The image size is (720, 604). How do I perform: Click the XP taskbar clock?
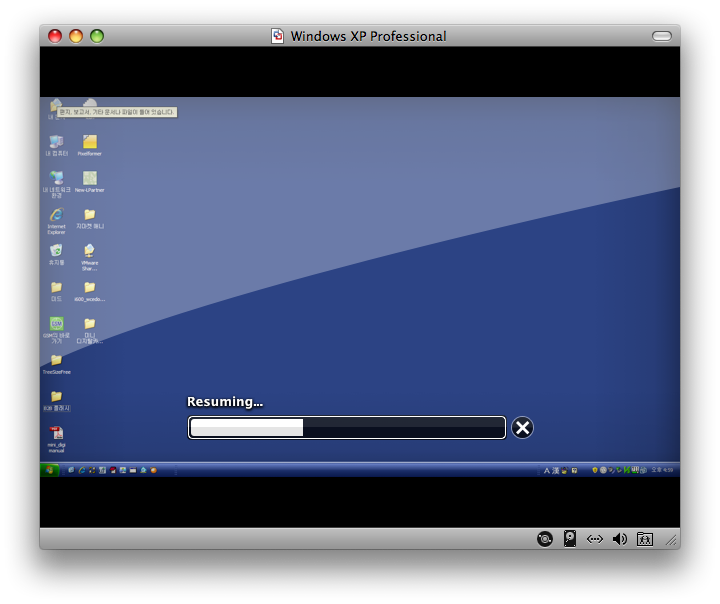click(x=662, y=470)
